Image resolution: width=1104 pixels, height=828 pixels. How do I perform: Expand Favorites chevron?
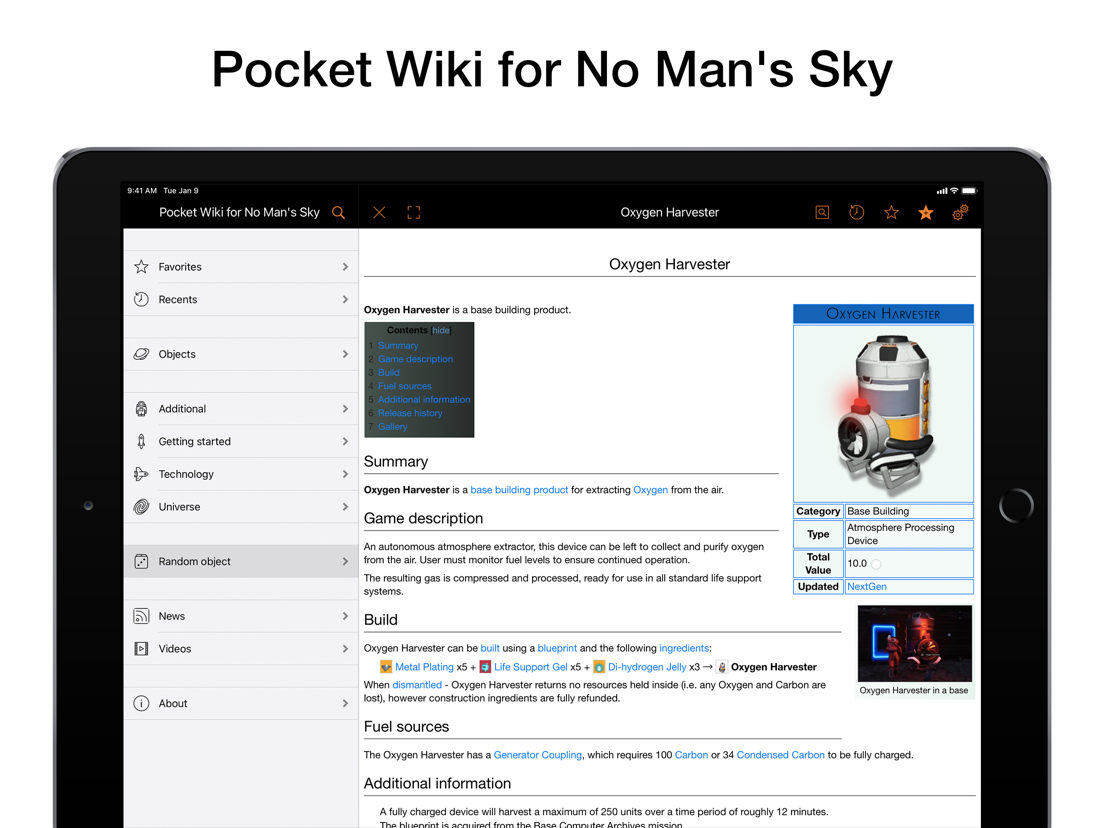345,267
